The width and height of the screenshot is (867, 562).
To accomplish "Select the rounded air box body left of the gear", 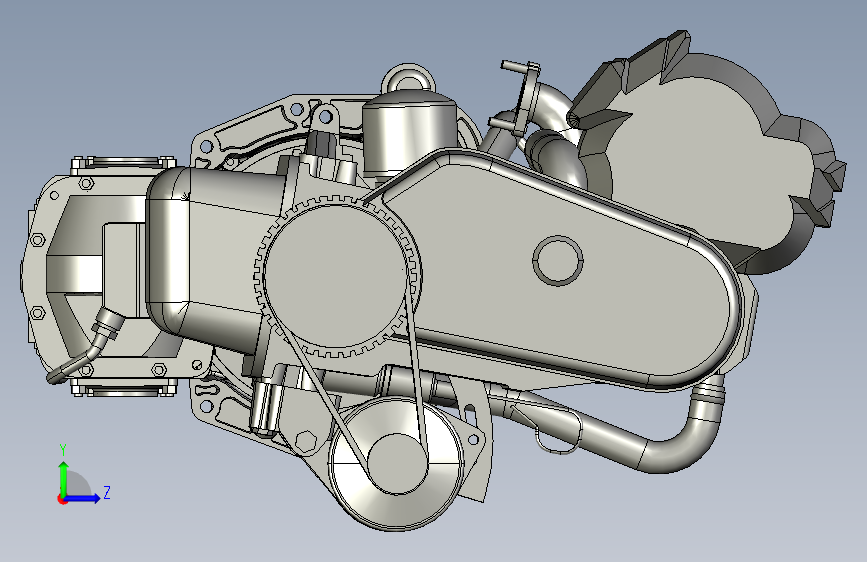I will [x=216, y=254].
